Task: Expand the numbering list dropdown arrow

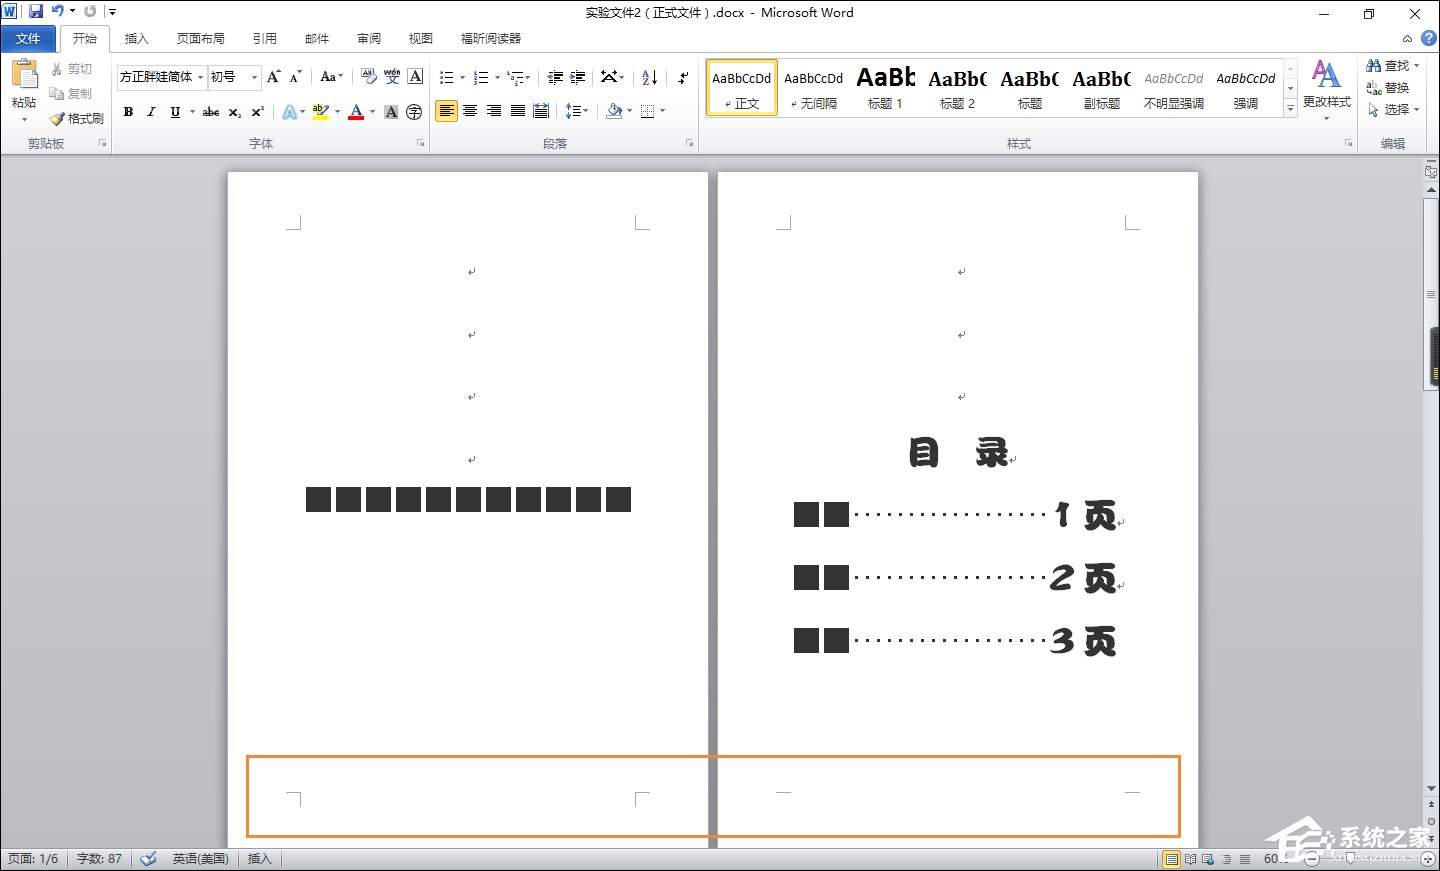Action: point(497,77)
